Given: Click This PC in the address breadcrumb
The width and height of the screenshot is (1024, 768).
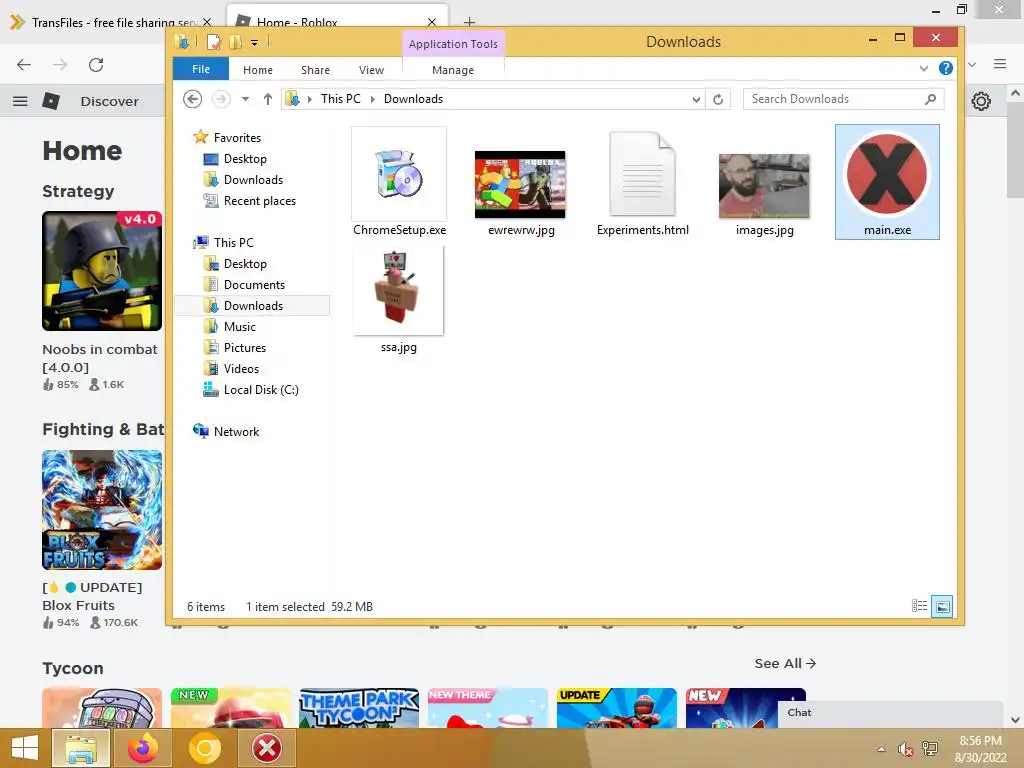Looking at the screenshot, I should 340,99.
